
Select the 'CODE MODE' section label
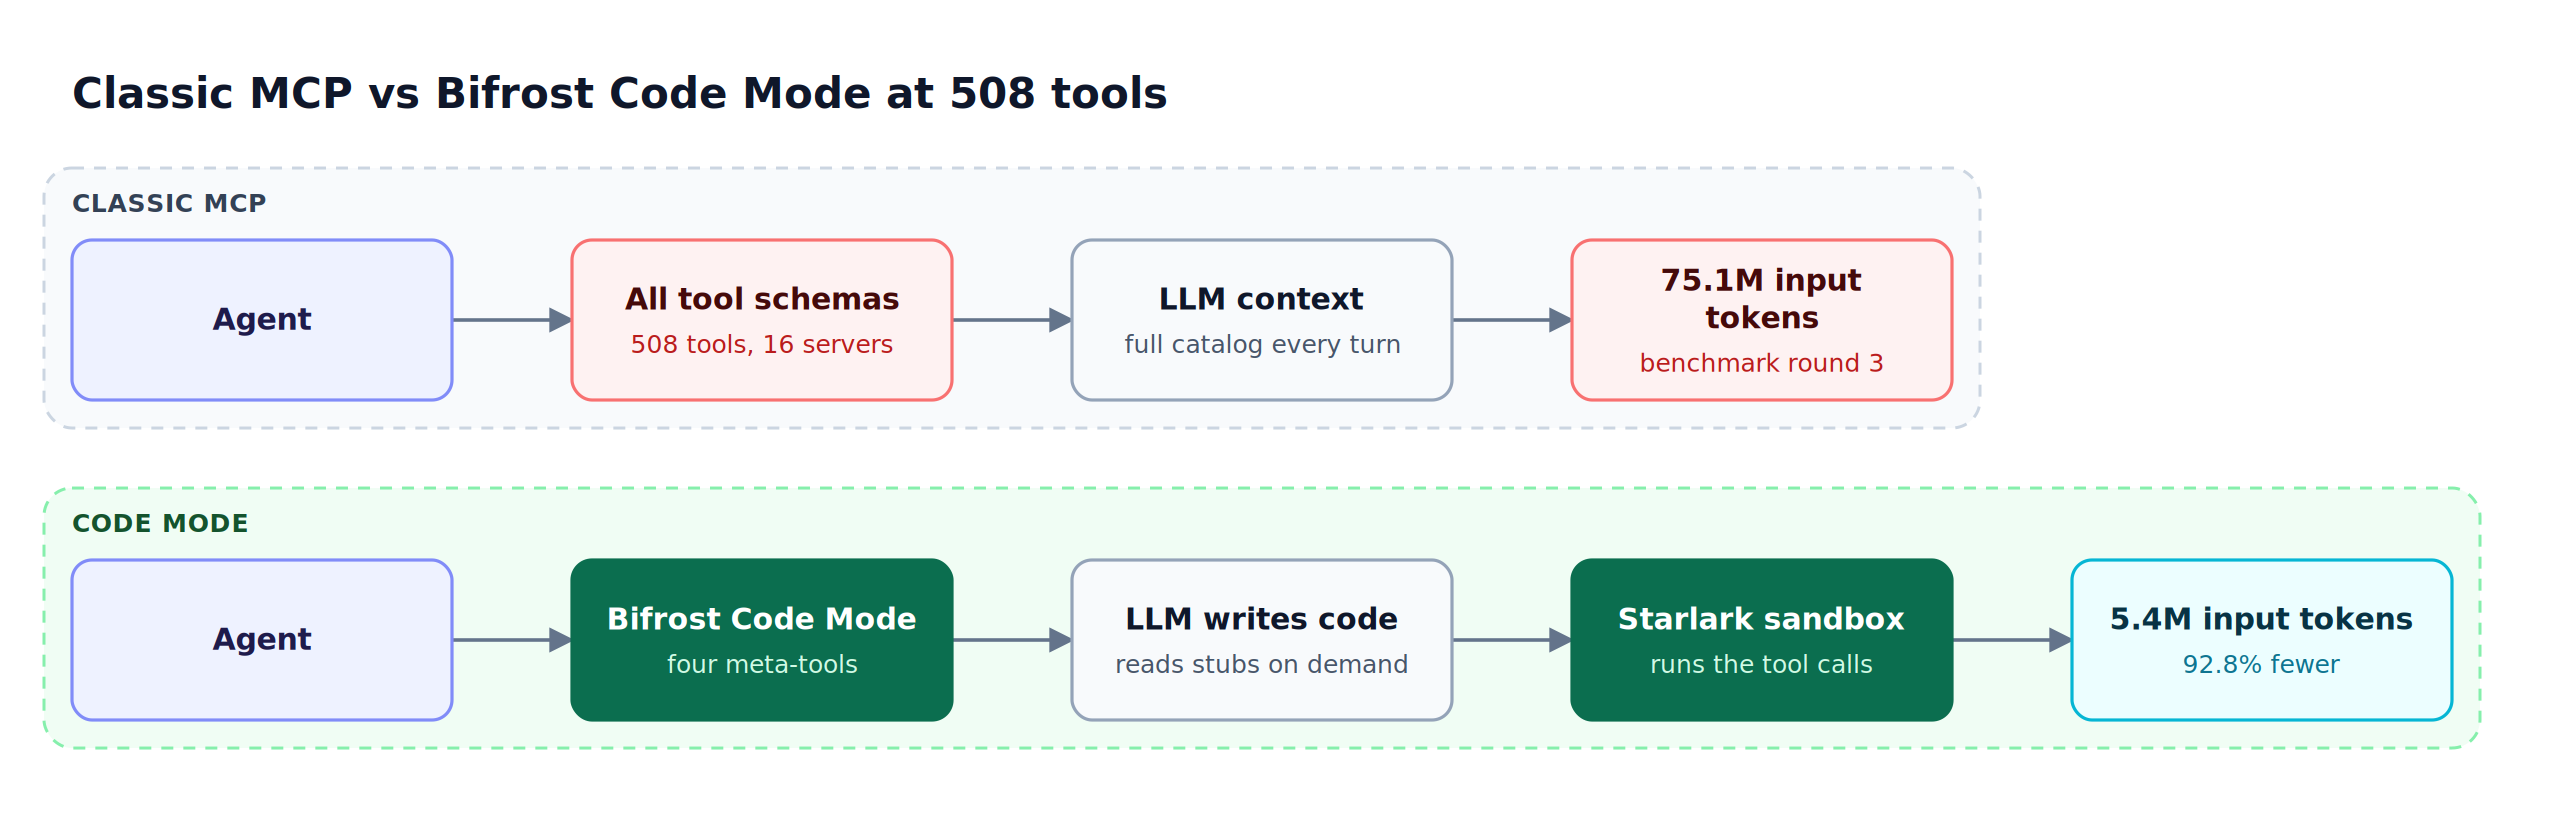coord(160,523)
